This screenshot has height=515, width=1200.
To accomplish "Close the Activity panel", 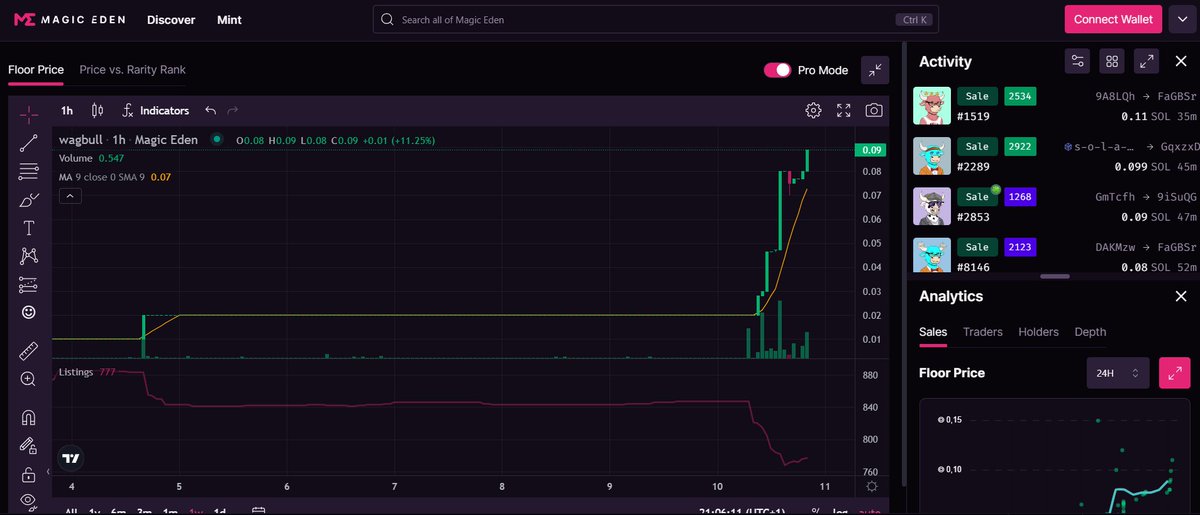I will [x=1181, y=61].
